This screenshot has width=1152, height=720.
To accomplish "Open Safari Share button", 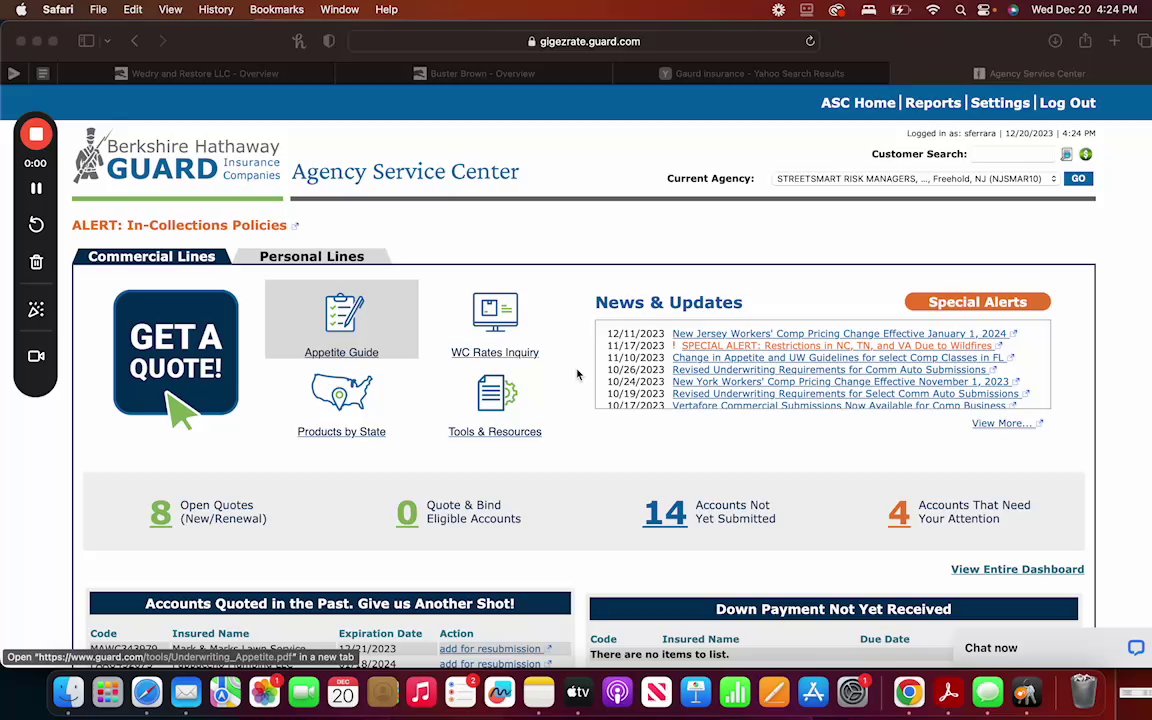I will pos(1085,41).
